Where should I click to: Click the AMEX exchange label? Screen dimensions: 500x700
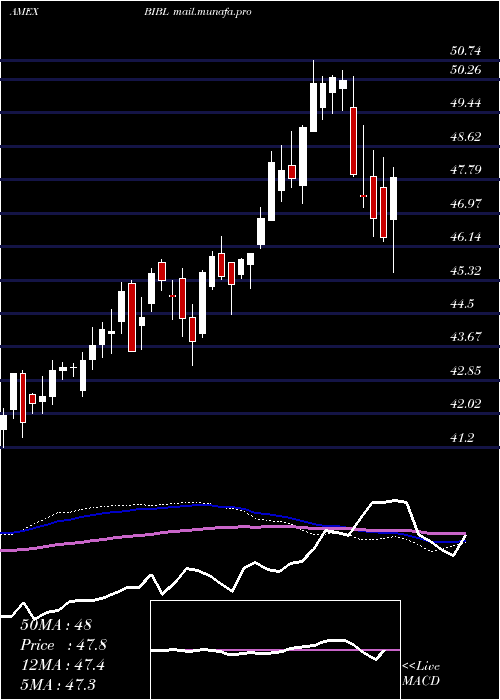point(24,12)
